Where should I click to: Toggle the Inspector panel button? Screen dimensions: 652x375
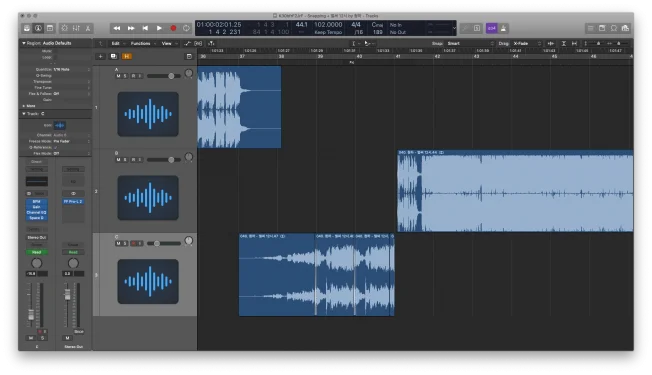point(38,28)
